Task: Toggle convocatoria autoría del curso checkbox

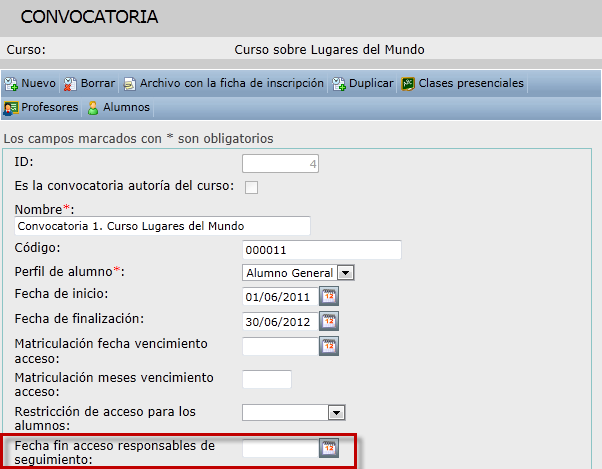Action: coord(251,188)
